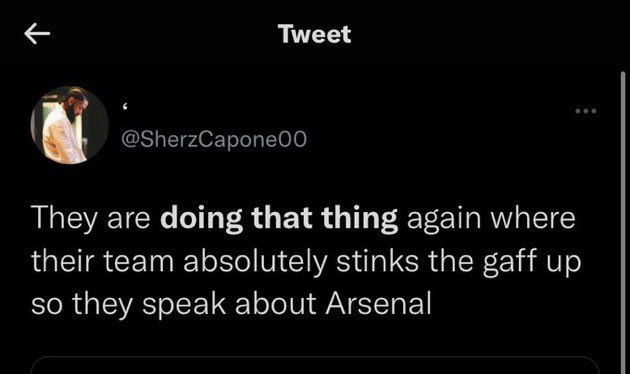This screenshot has height=374, width=630.
Task: Click the 'They are' opening words
Action: 91,218
